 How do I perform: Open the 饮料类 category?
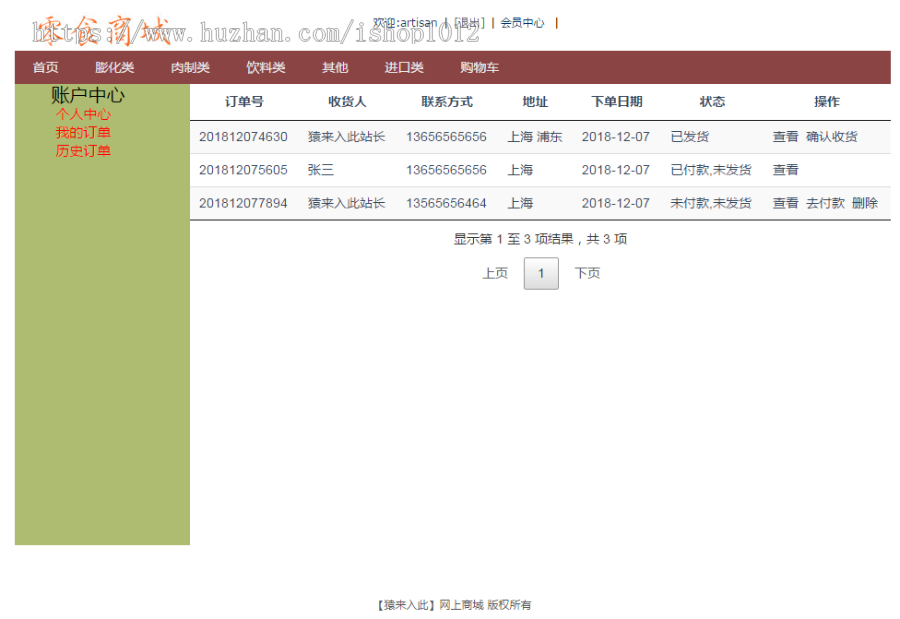pos(264,67)
